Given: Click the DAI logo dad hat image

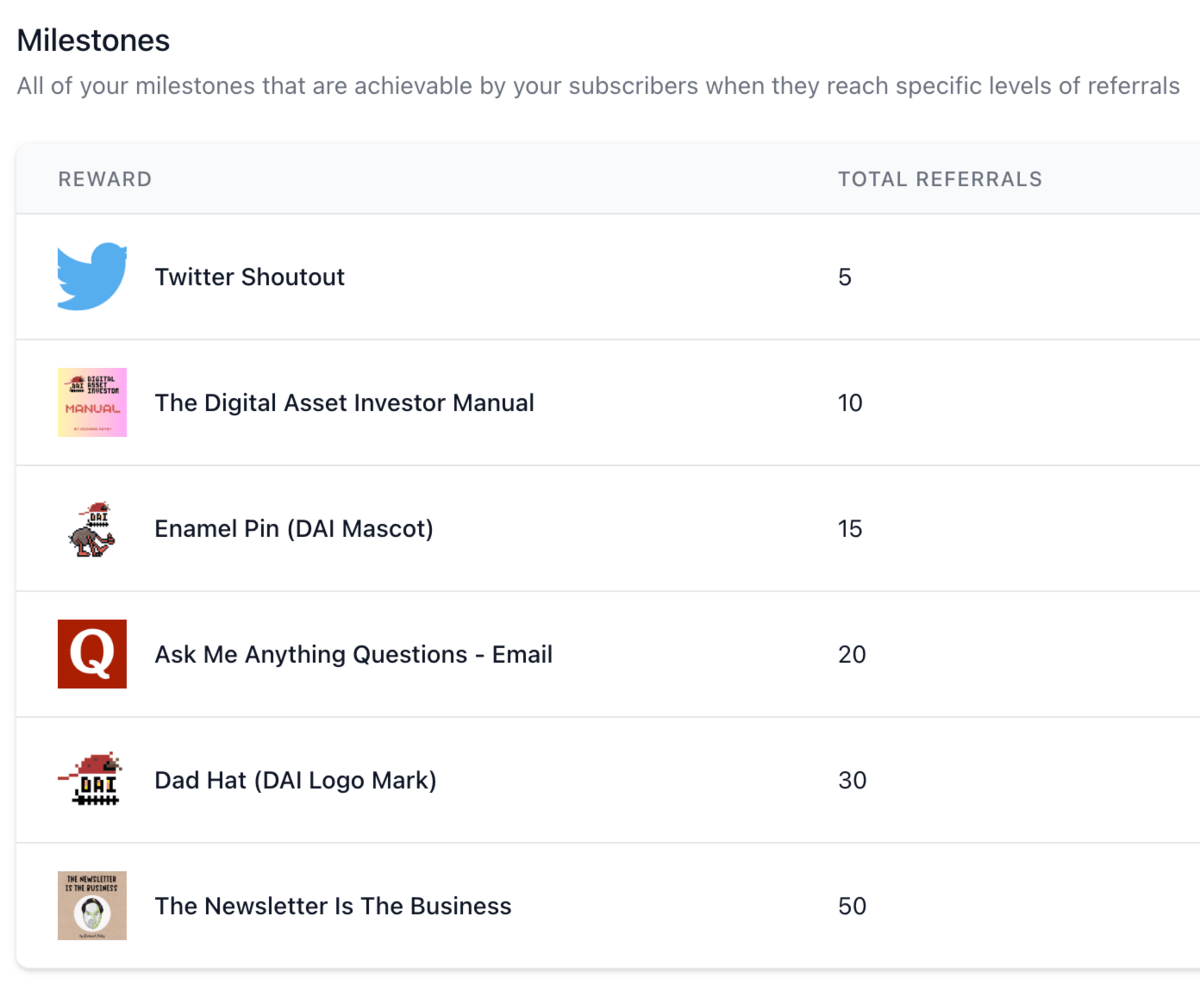Looking at the screenshot, I should tap(92, 780).
